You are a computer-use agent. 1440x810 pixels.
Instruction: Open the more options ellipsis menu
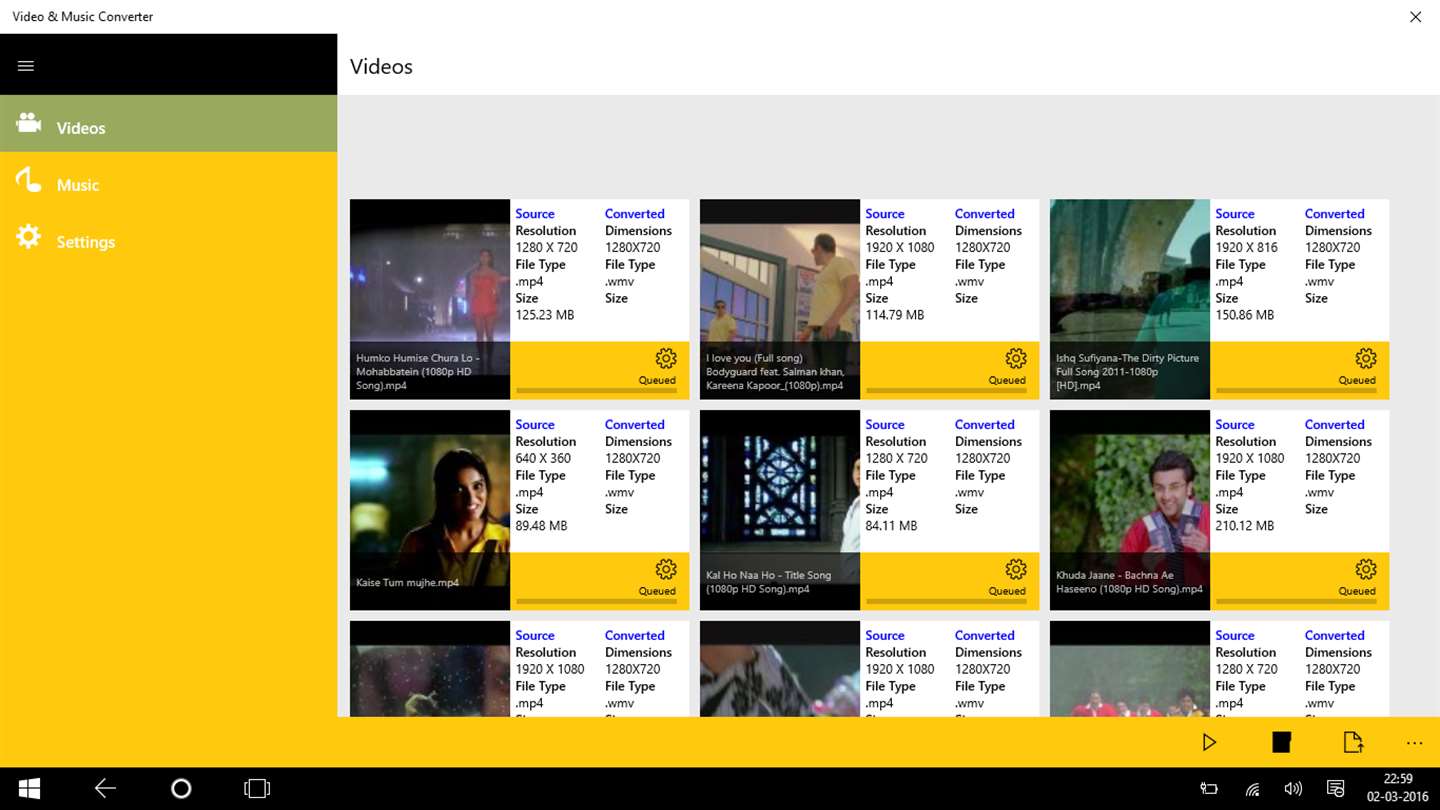click(x=1414, y=743)
